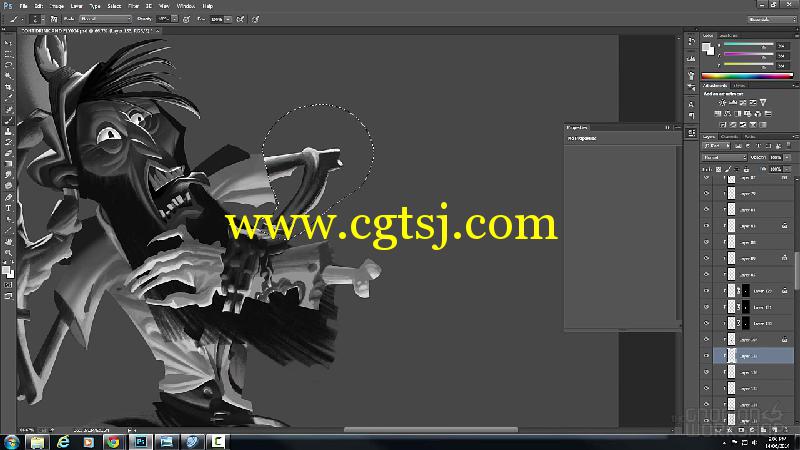This screenshot has width=800, height=450.
Task: Hide the layer just above selected layer
Action: (707, 339)
